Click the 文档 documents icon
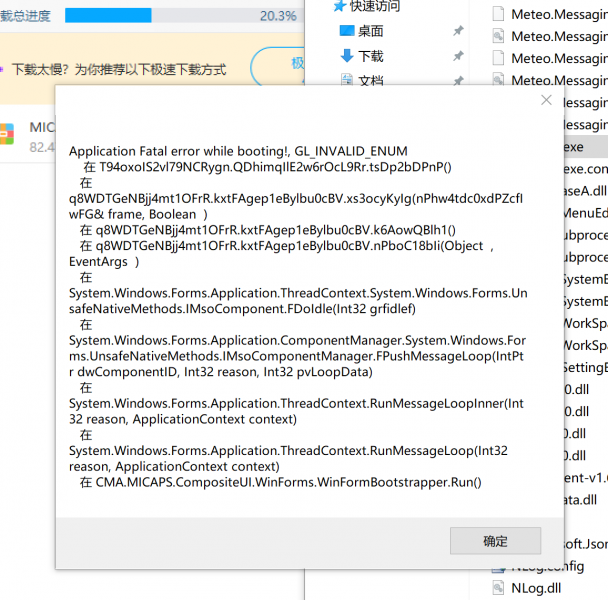The height and width of the screenshot is (600, 608). pos(346,80)
